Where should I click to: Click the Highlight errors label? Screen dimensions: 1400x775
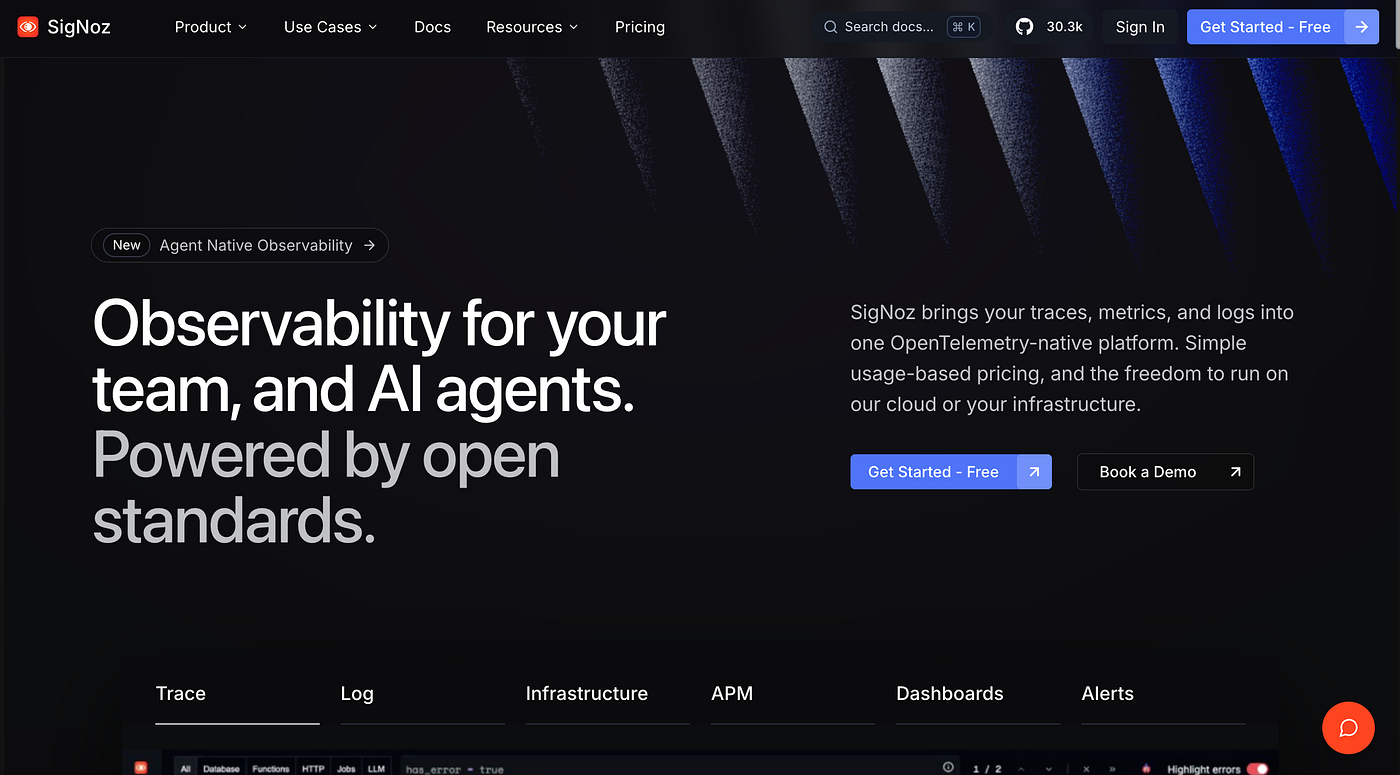pos(1204,769)
